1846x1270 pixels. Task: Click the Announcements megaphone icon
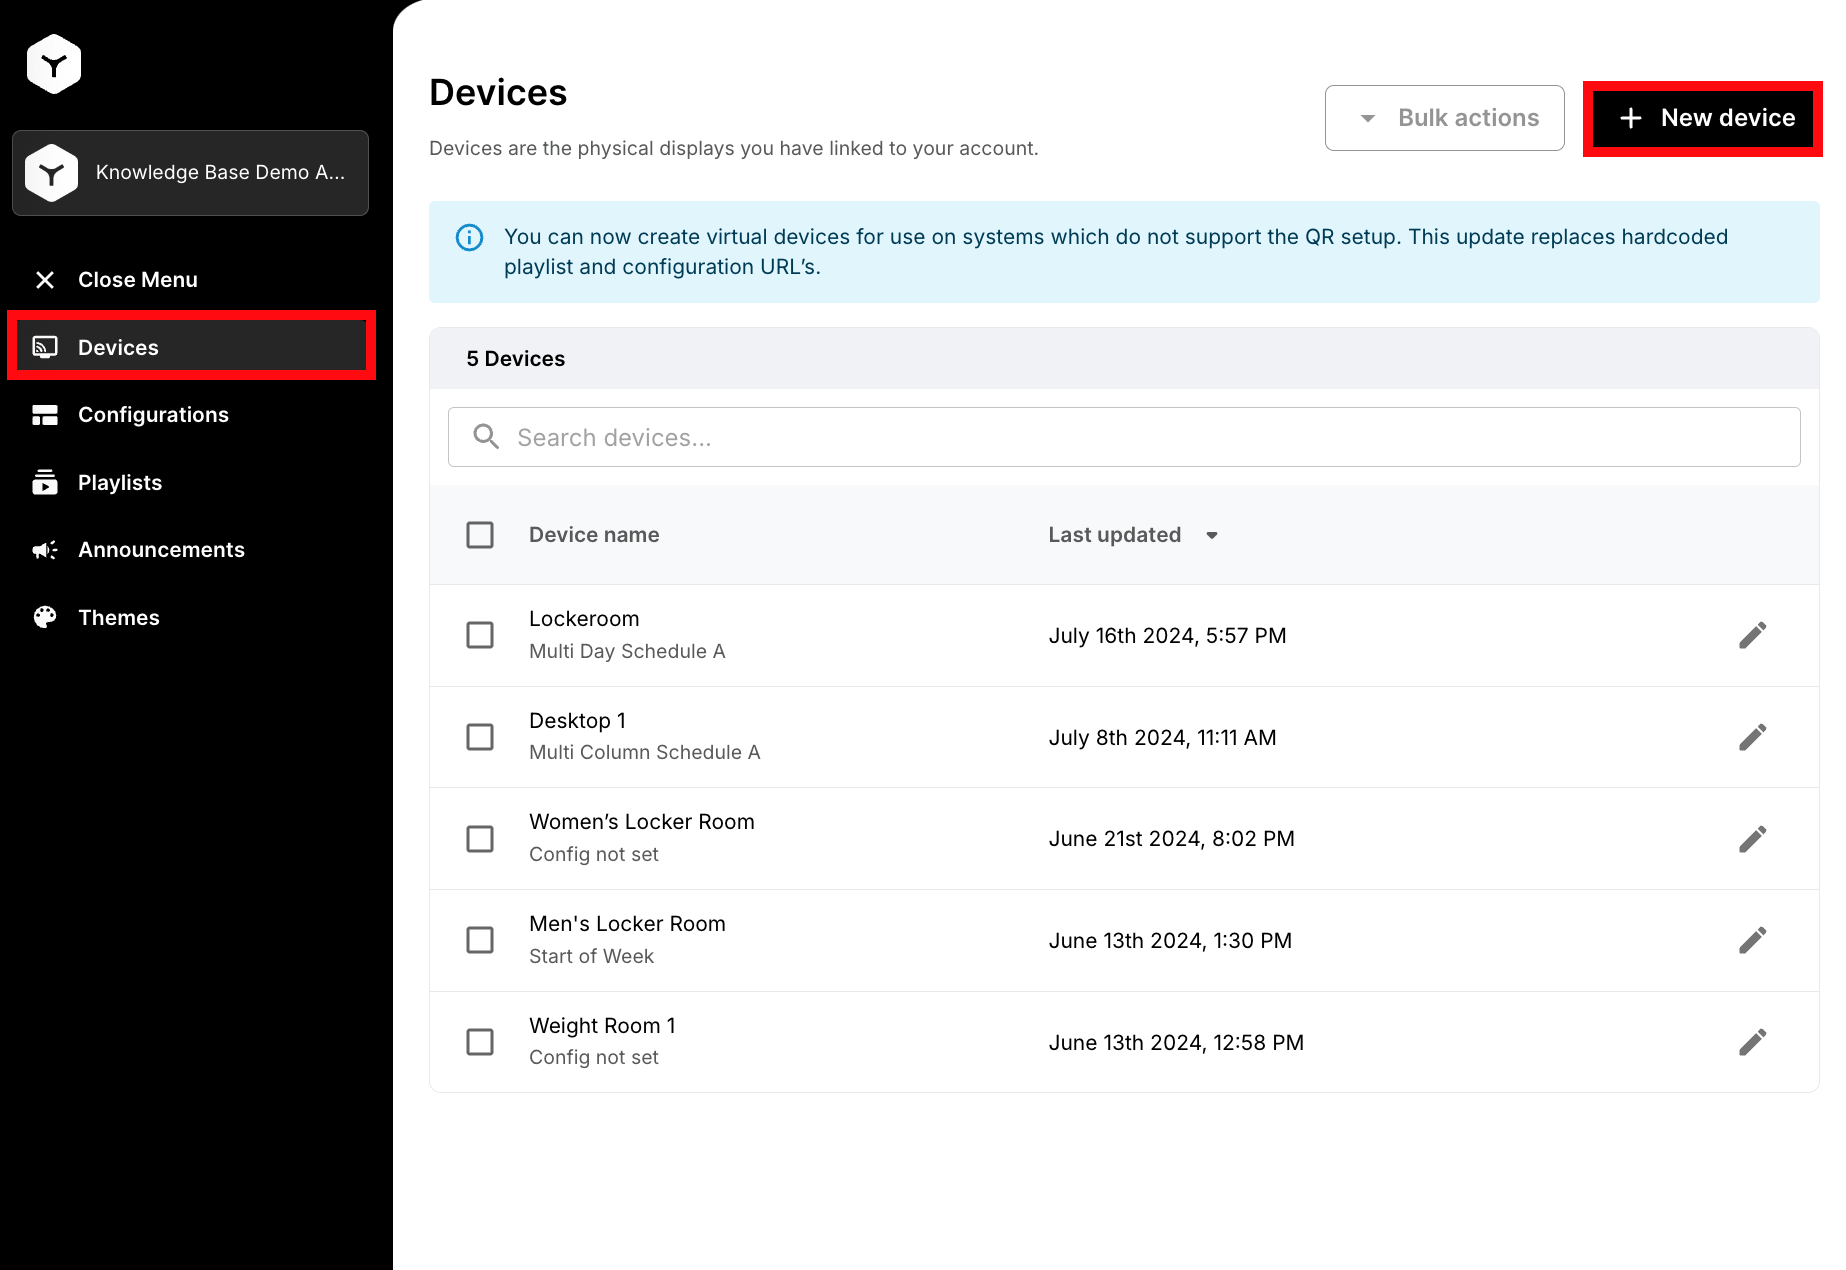[45, 550]
